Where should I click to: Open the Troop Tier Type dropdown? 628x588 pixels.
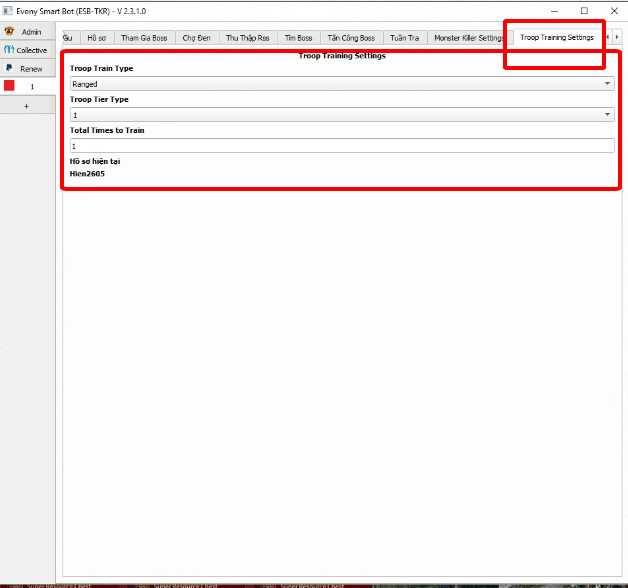(x=341, y=115)
